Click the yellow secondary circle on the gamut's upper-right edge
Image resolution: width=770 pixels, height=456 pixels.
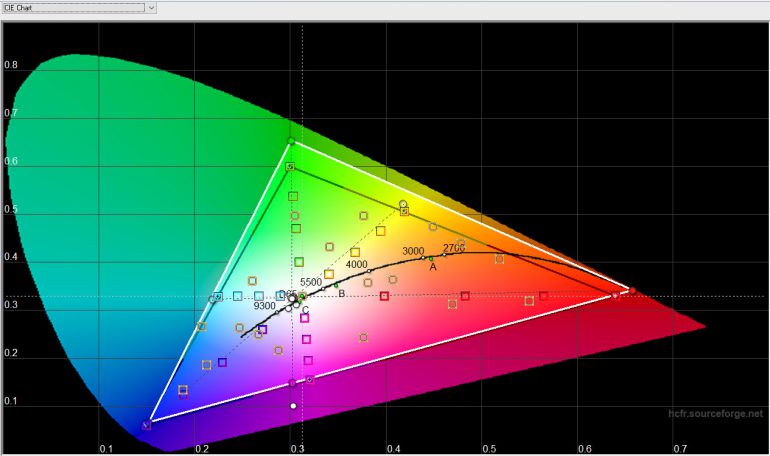coord(403,204)
